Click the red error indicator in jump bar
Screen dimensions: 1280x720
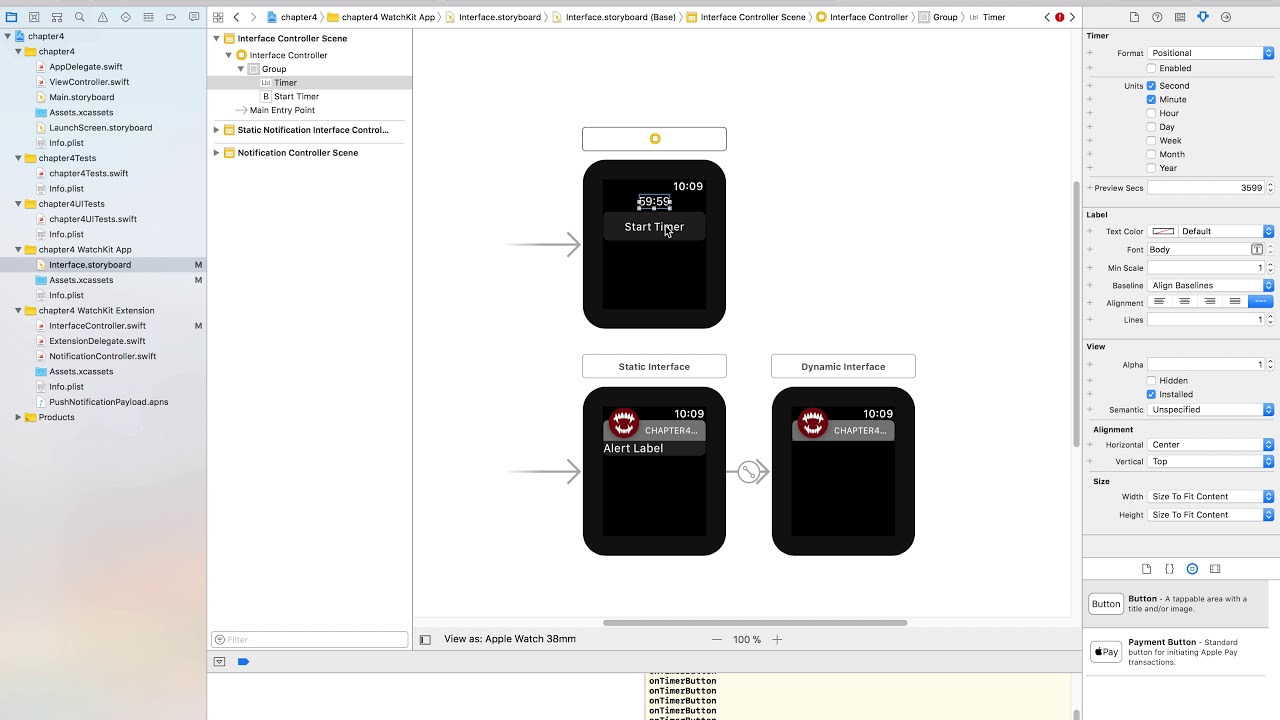point(1059,17)
